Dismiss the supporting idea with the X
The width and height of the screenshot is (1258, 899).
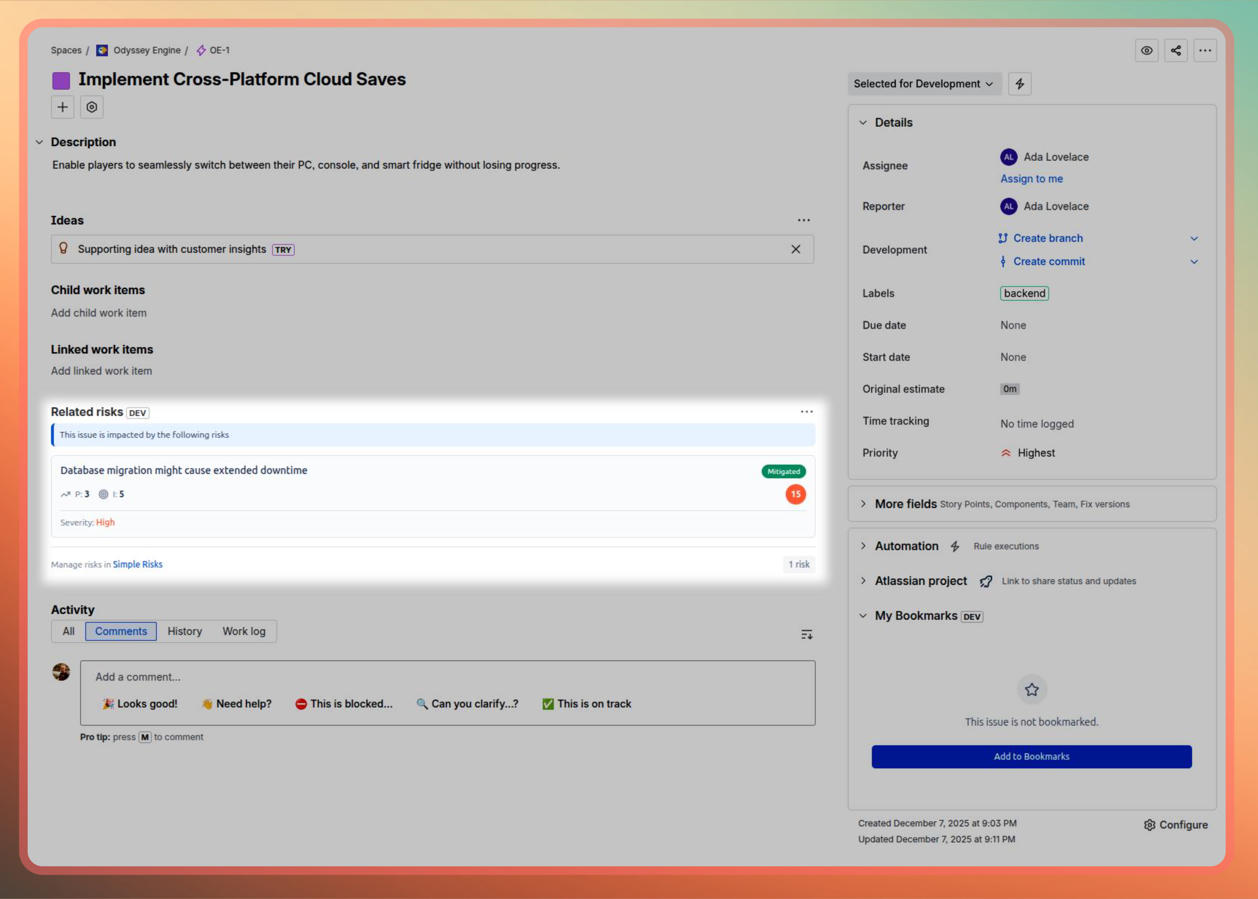coord(796,248)
